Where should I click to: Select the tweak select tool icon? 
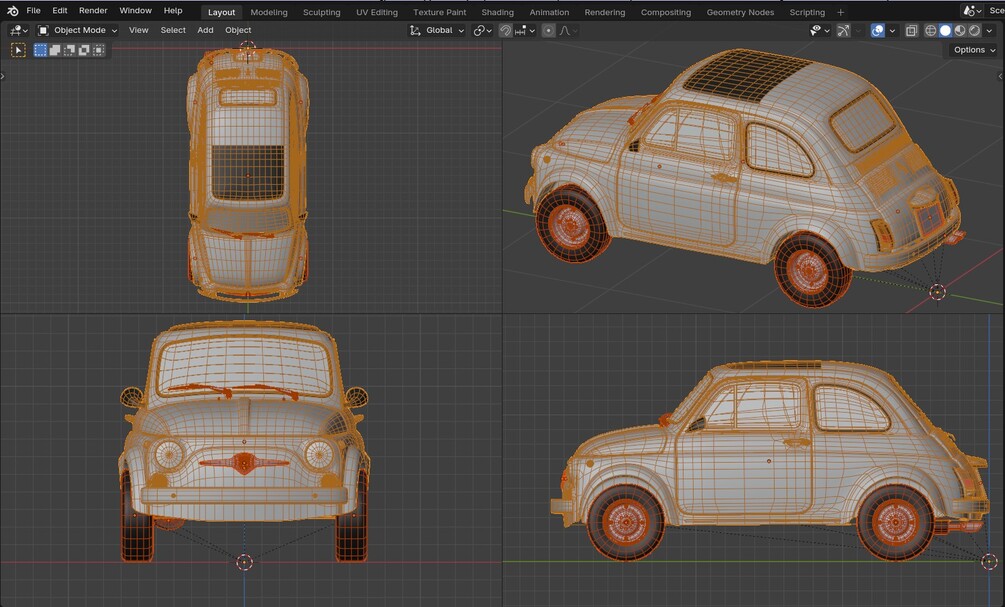coord(18,50)
